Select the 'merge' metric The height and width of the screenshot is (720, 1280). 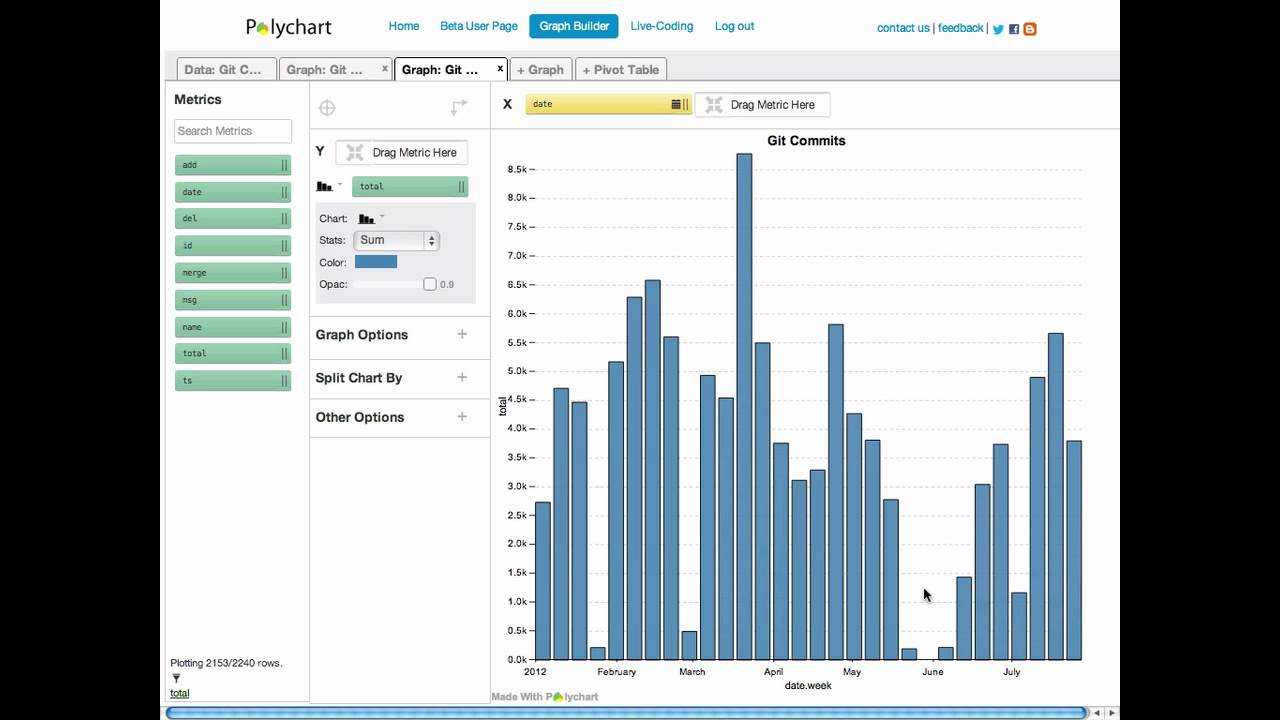pos(233,272)
